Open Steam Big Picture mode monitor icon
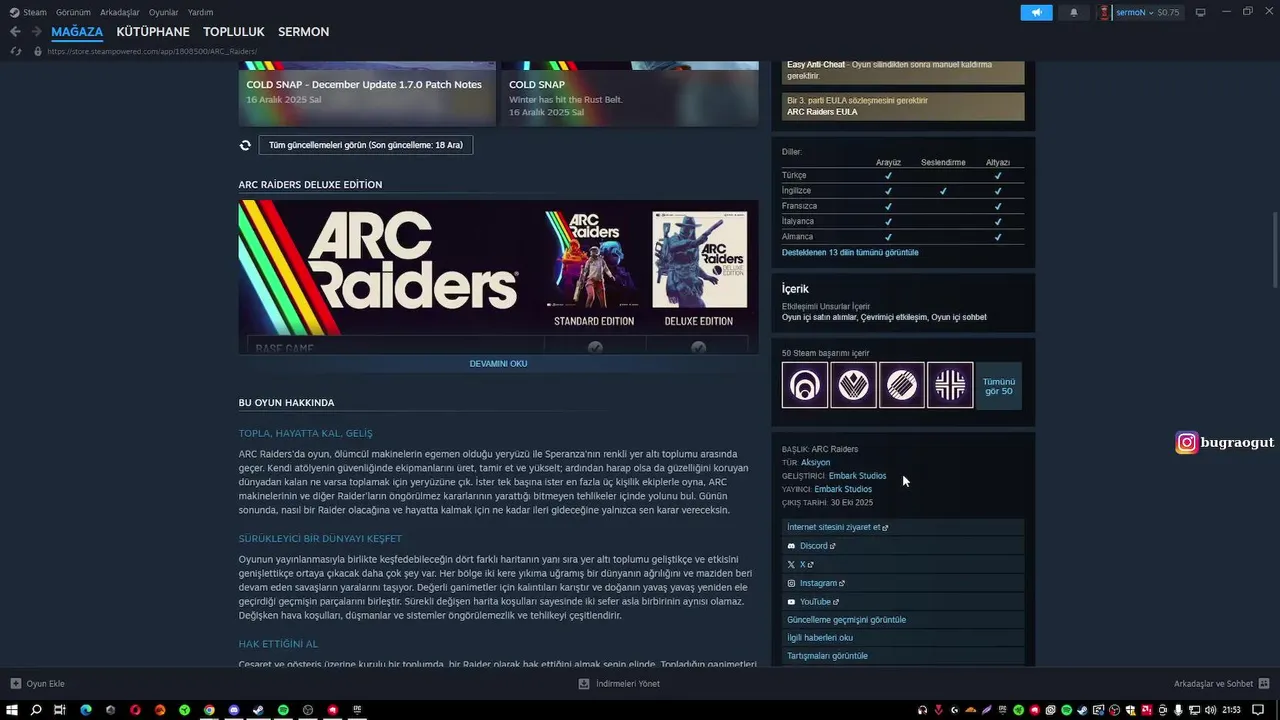Viewport: 1280px width, 720px height. (x=1201, y=12)
